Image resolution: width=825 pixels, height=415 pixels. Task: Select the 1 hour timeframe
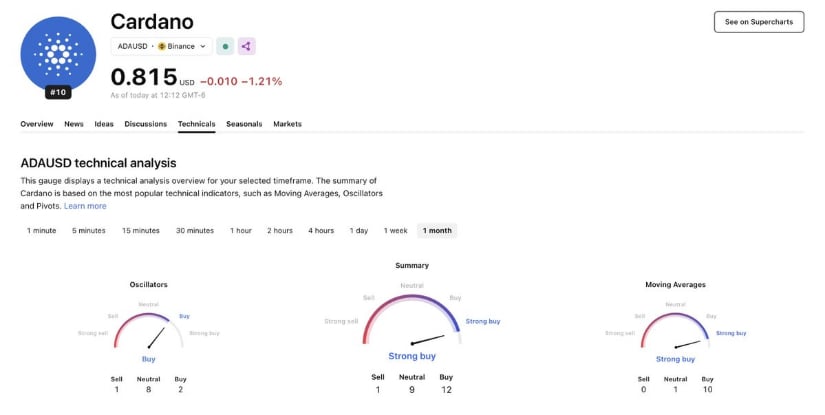pyautogui.click(x=241, y=230)
